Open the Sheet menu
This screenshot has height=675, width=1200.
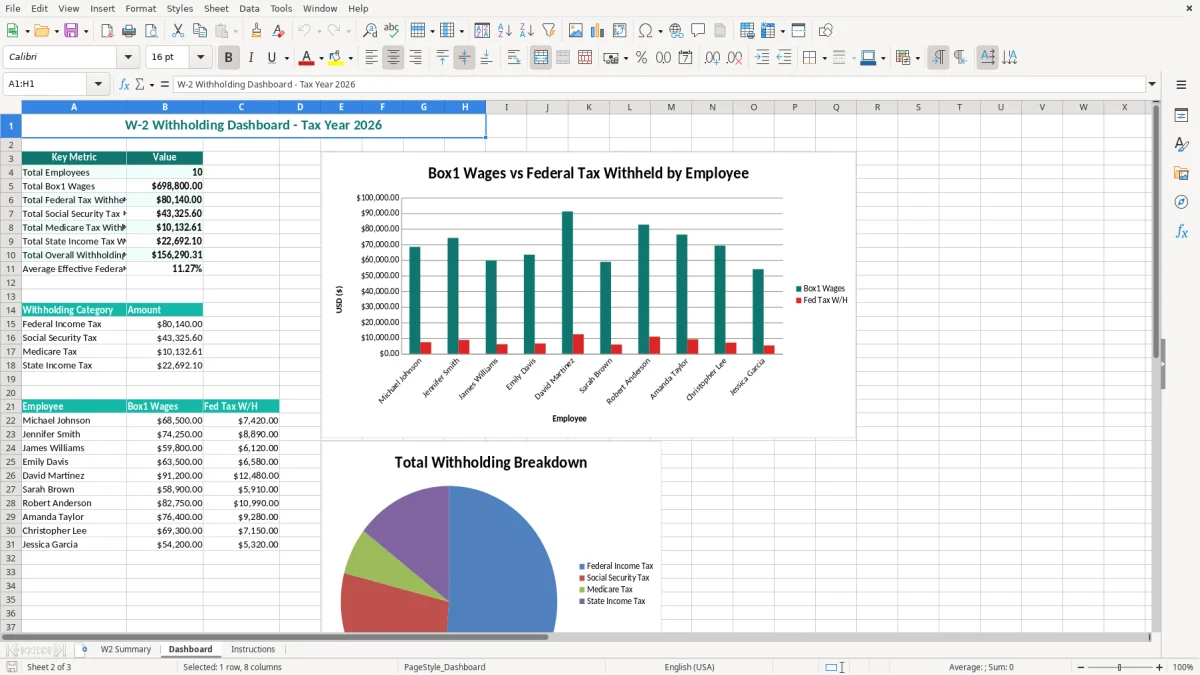pos(216,8)
